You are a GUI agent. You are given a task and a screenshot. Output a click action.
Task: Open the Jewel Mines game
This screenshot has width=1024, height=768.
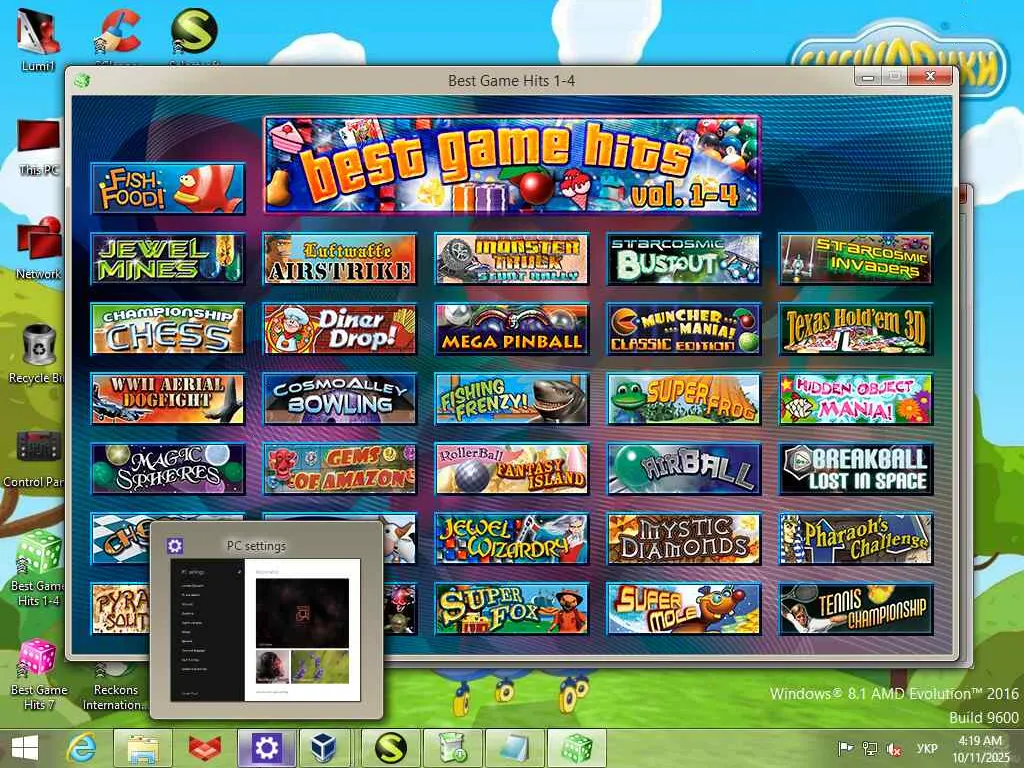click(168, 259)
